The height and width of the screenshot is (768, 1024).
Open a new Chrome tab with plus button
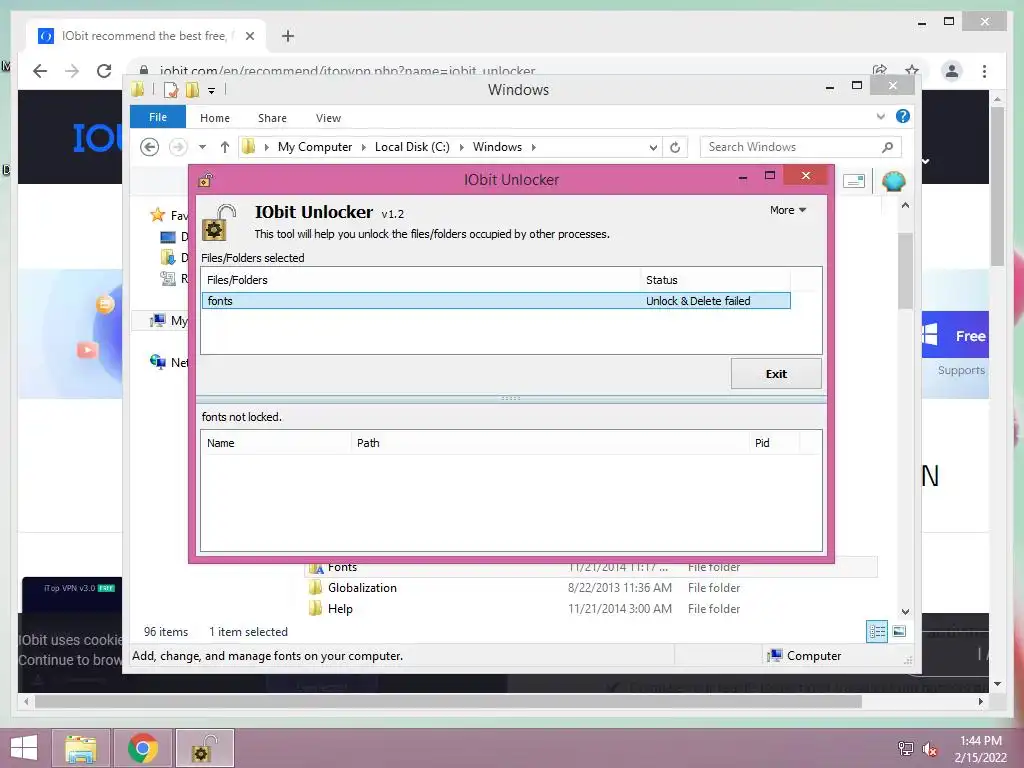tap(288, 36)
